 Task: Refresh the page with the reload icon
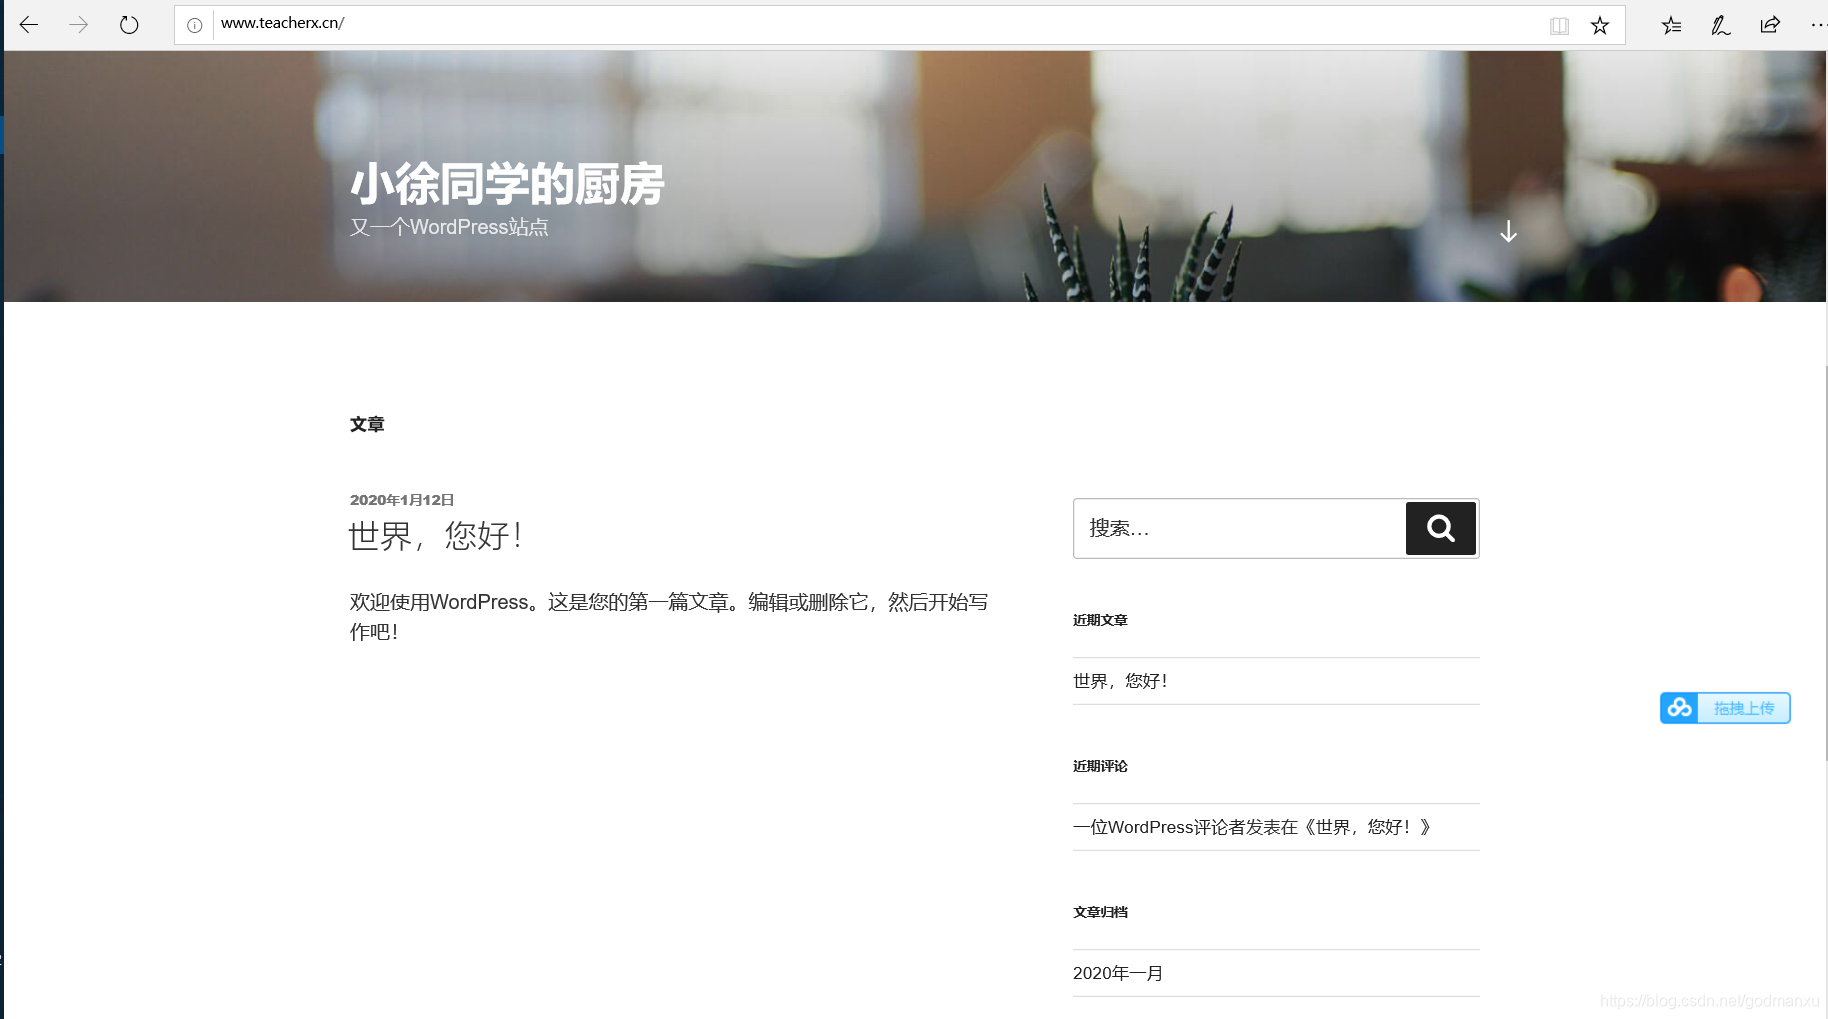click(129, 25)
